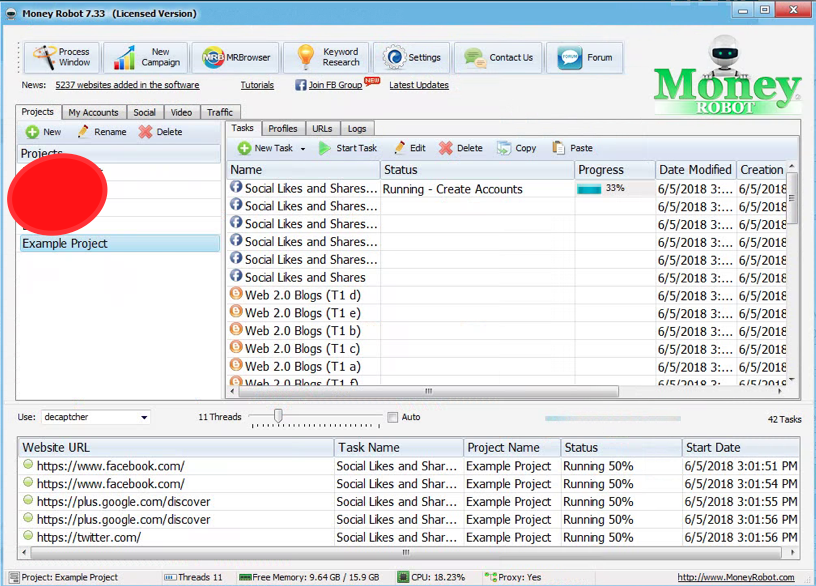Toggle the Auto threads checkbox
Viewport: 816px width, 586px height.
click(392, 417)
